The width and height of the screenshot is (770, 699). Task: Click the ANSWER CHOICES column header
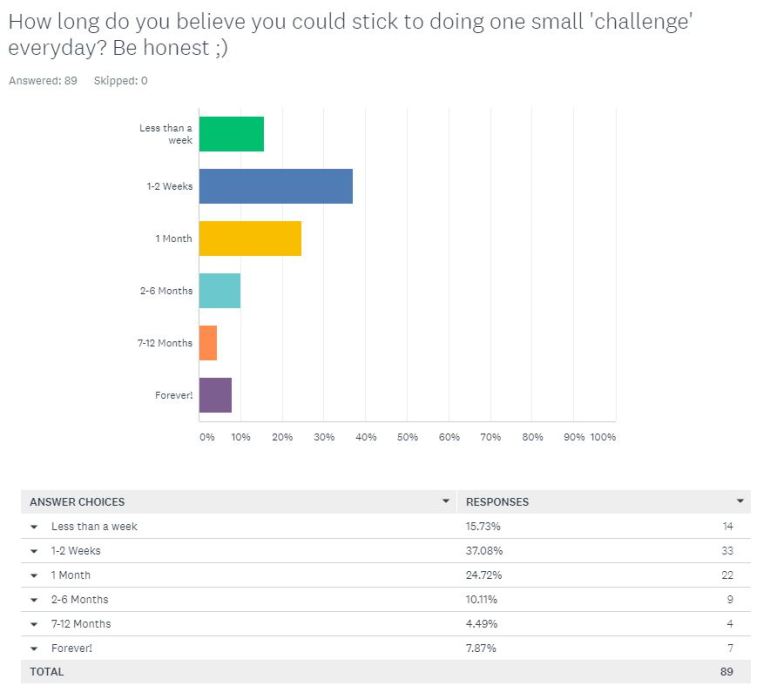pyautogui.click(x=77, y=502)
